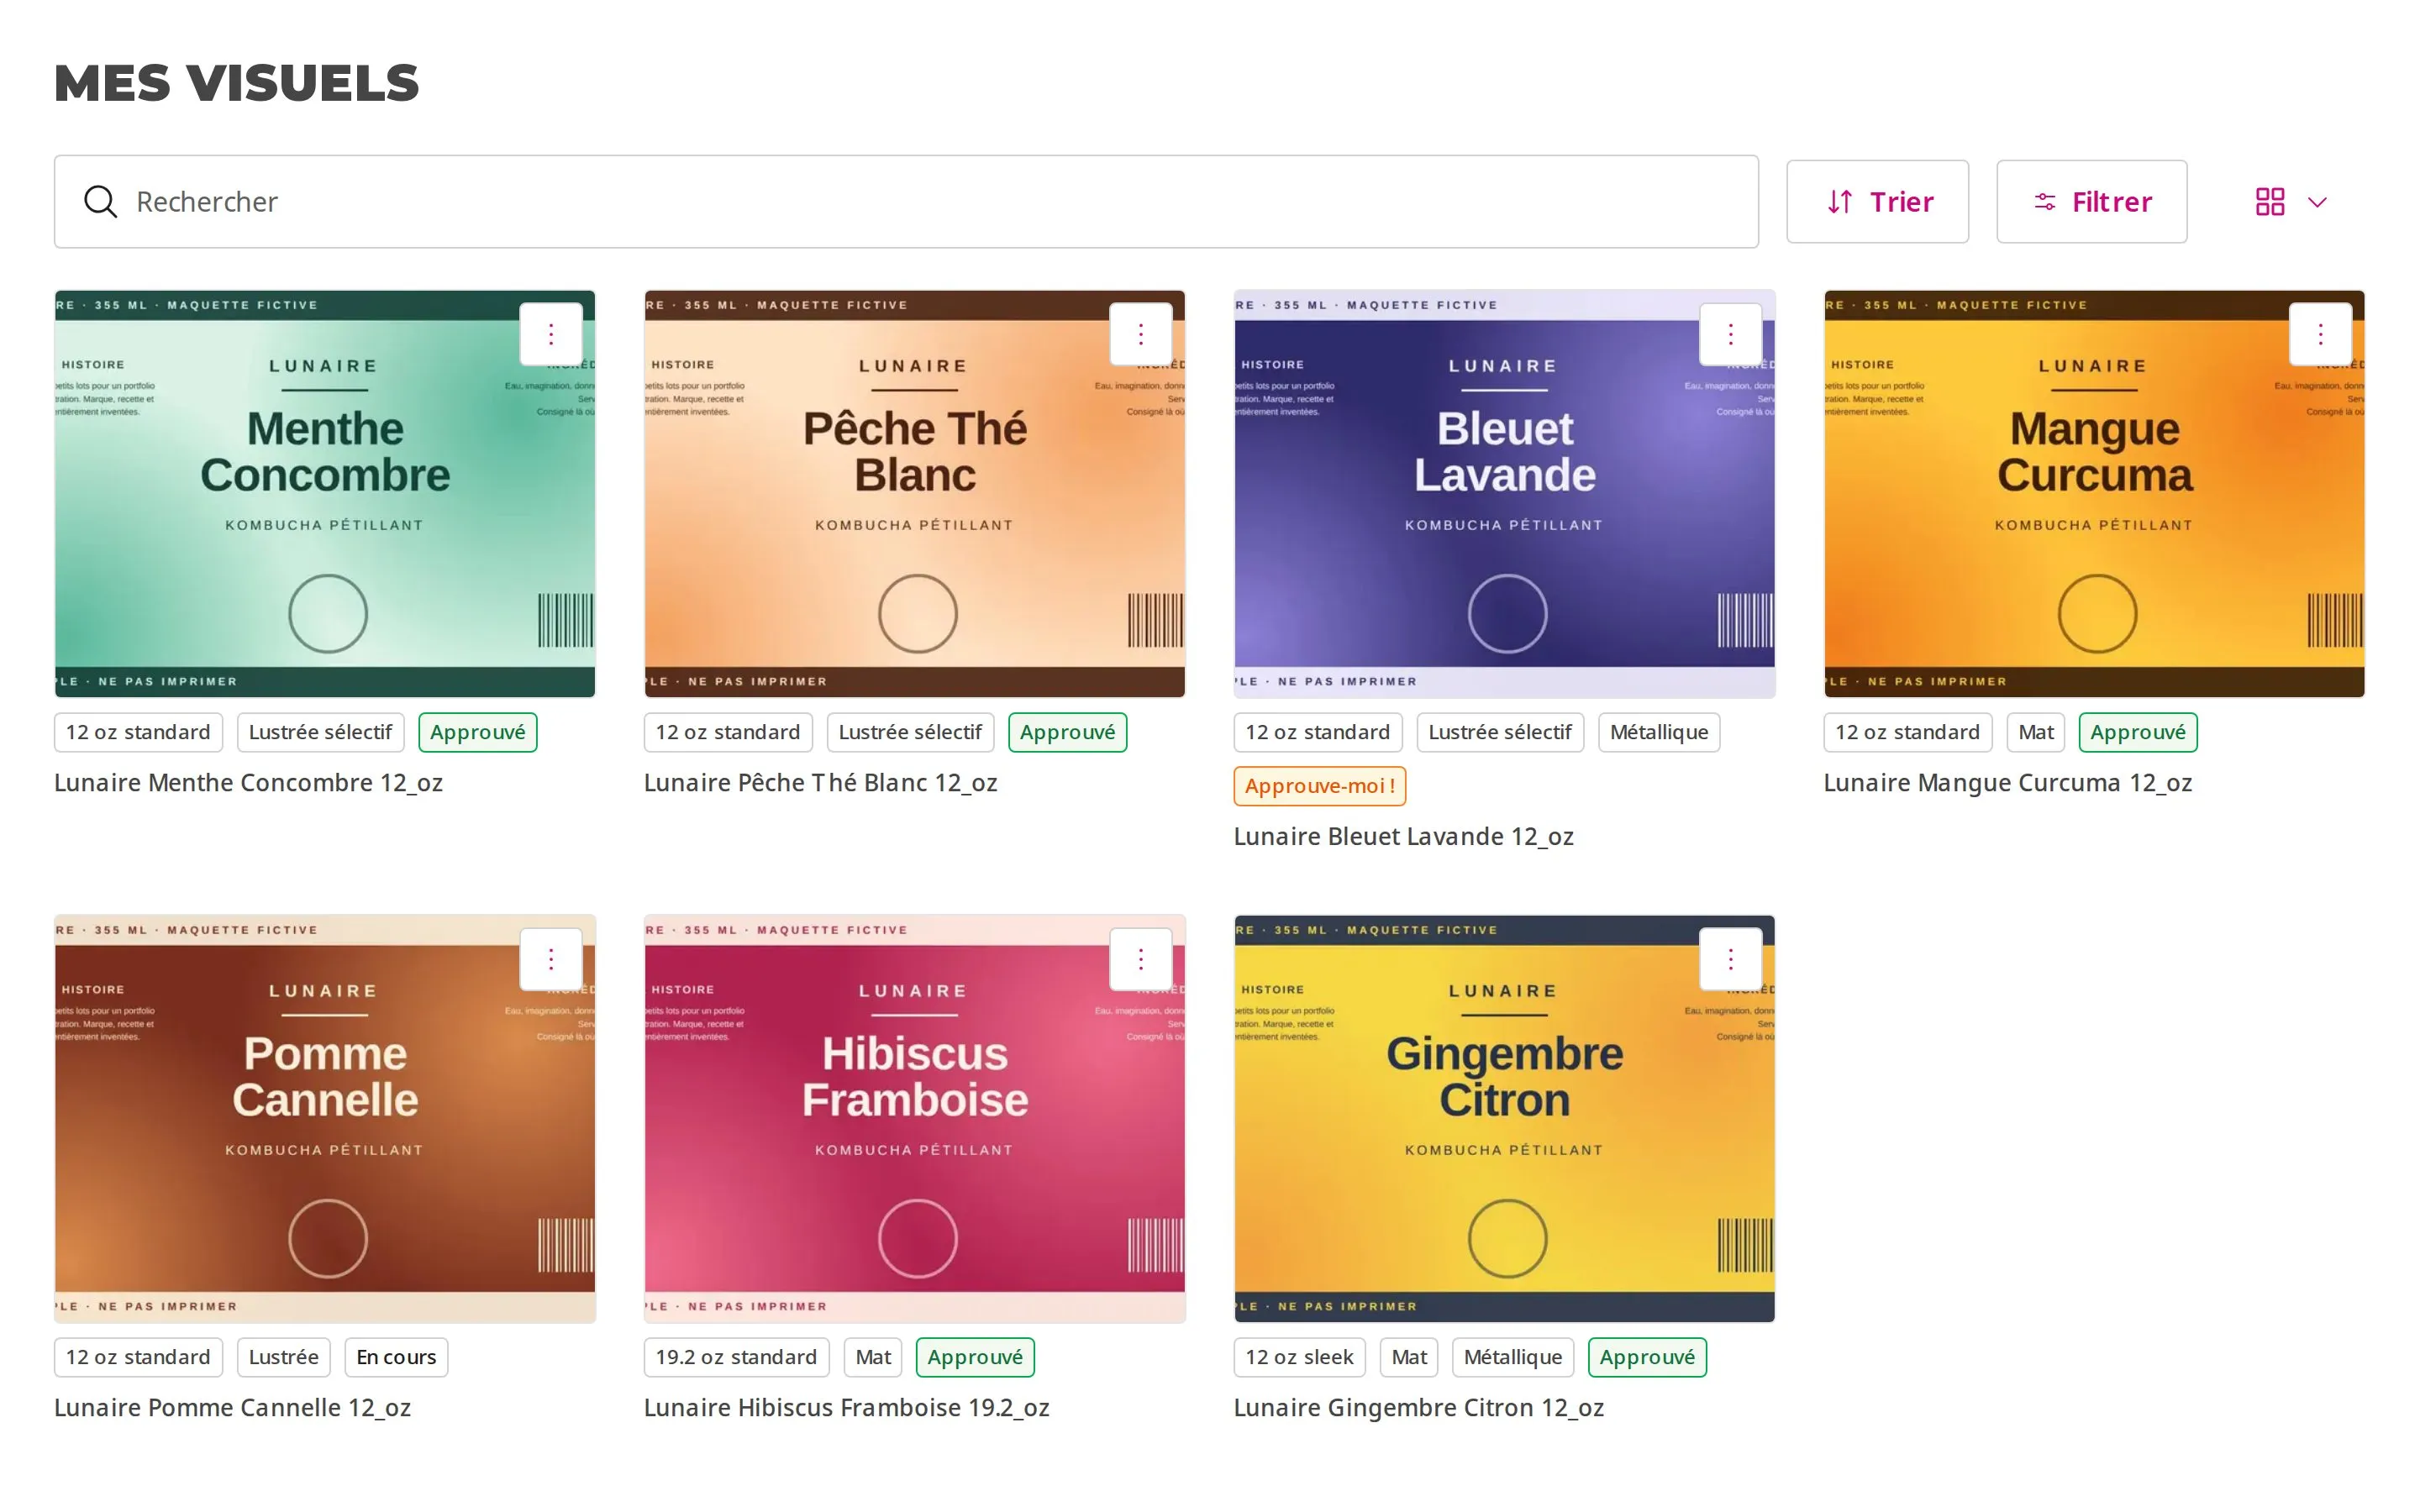2420x1512 pixels.
Task: Open the Hibiscus Framboise label thumbnail
Action: 915,1119
